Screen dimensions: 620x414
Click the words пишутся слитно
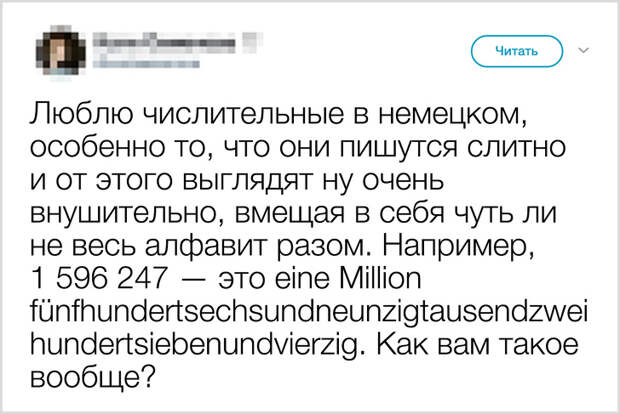tap(453, 148)
